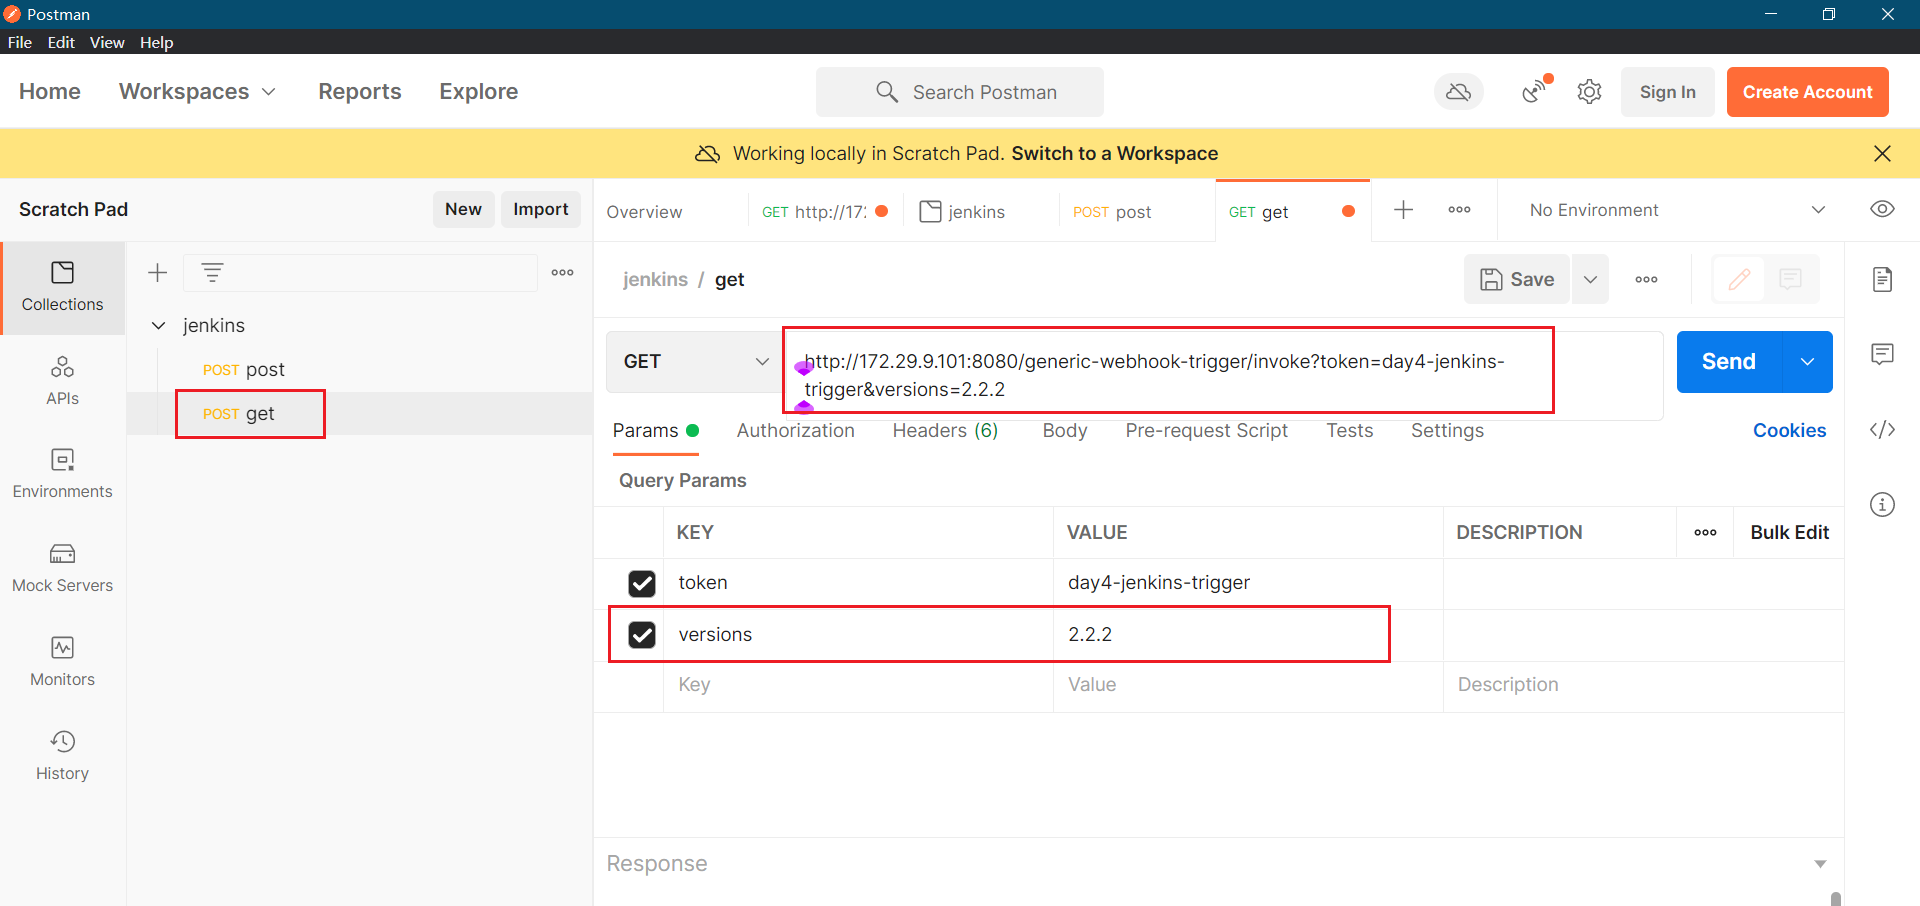The image size is (1920, 906).
Task: Collapse the jenkins collection
Action: click(158, 325)
